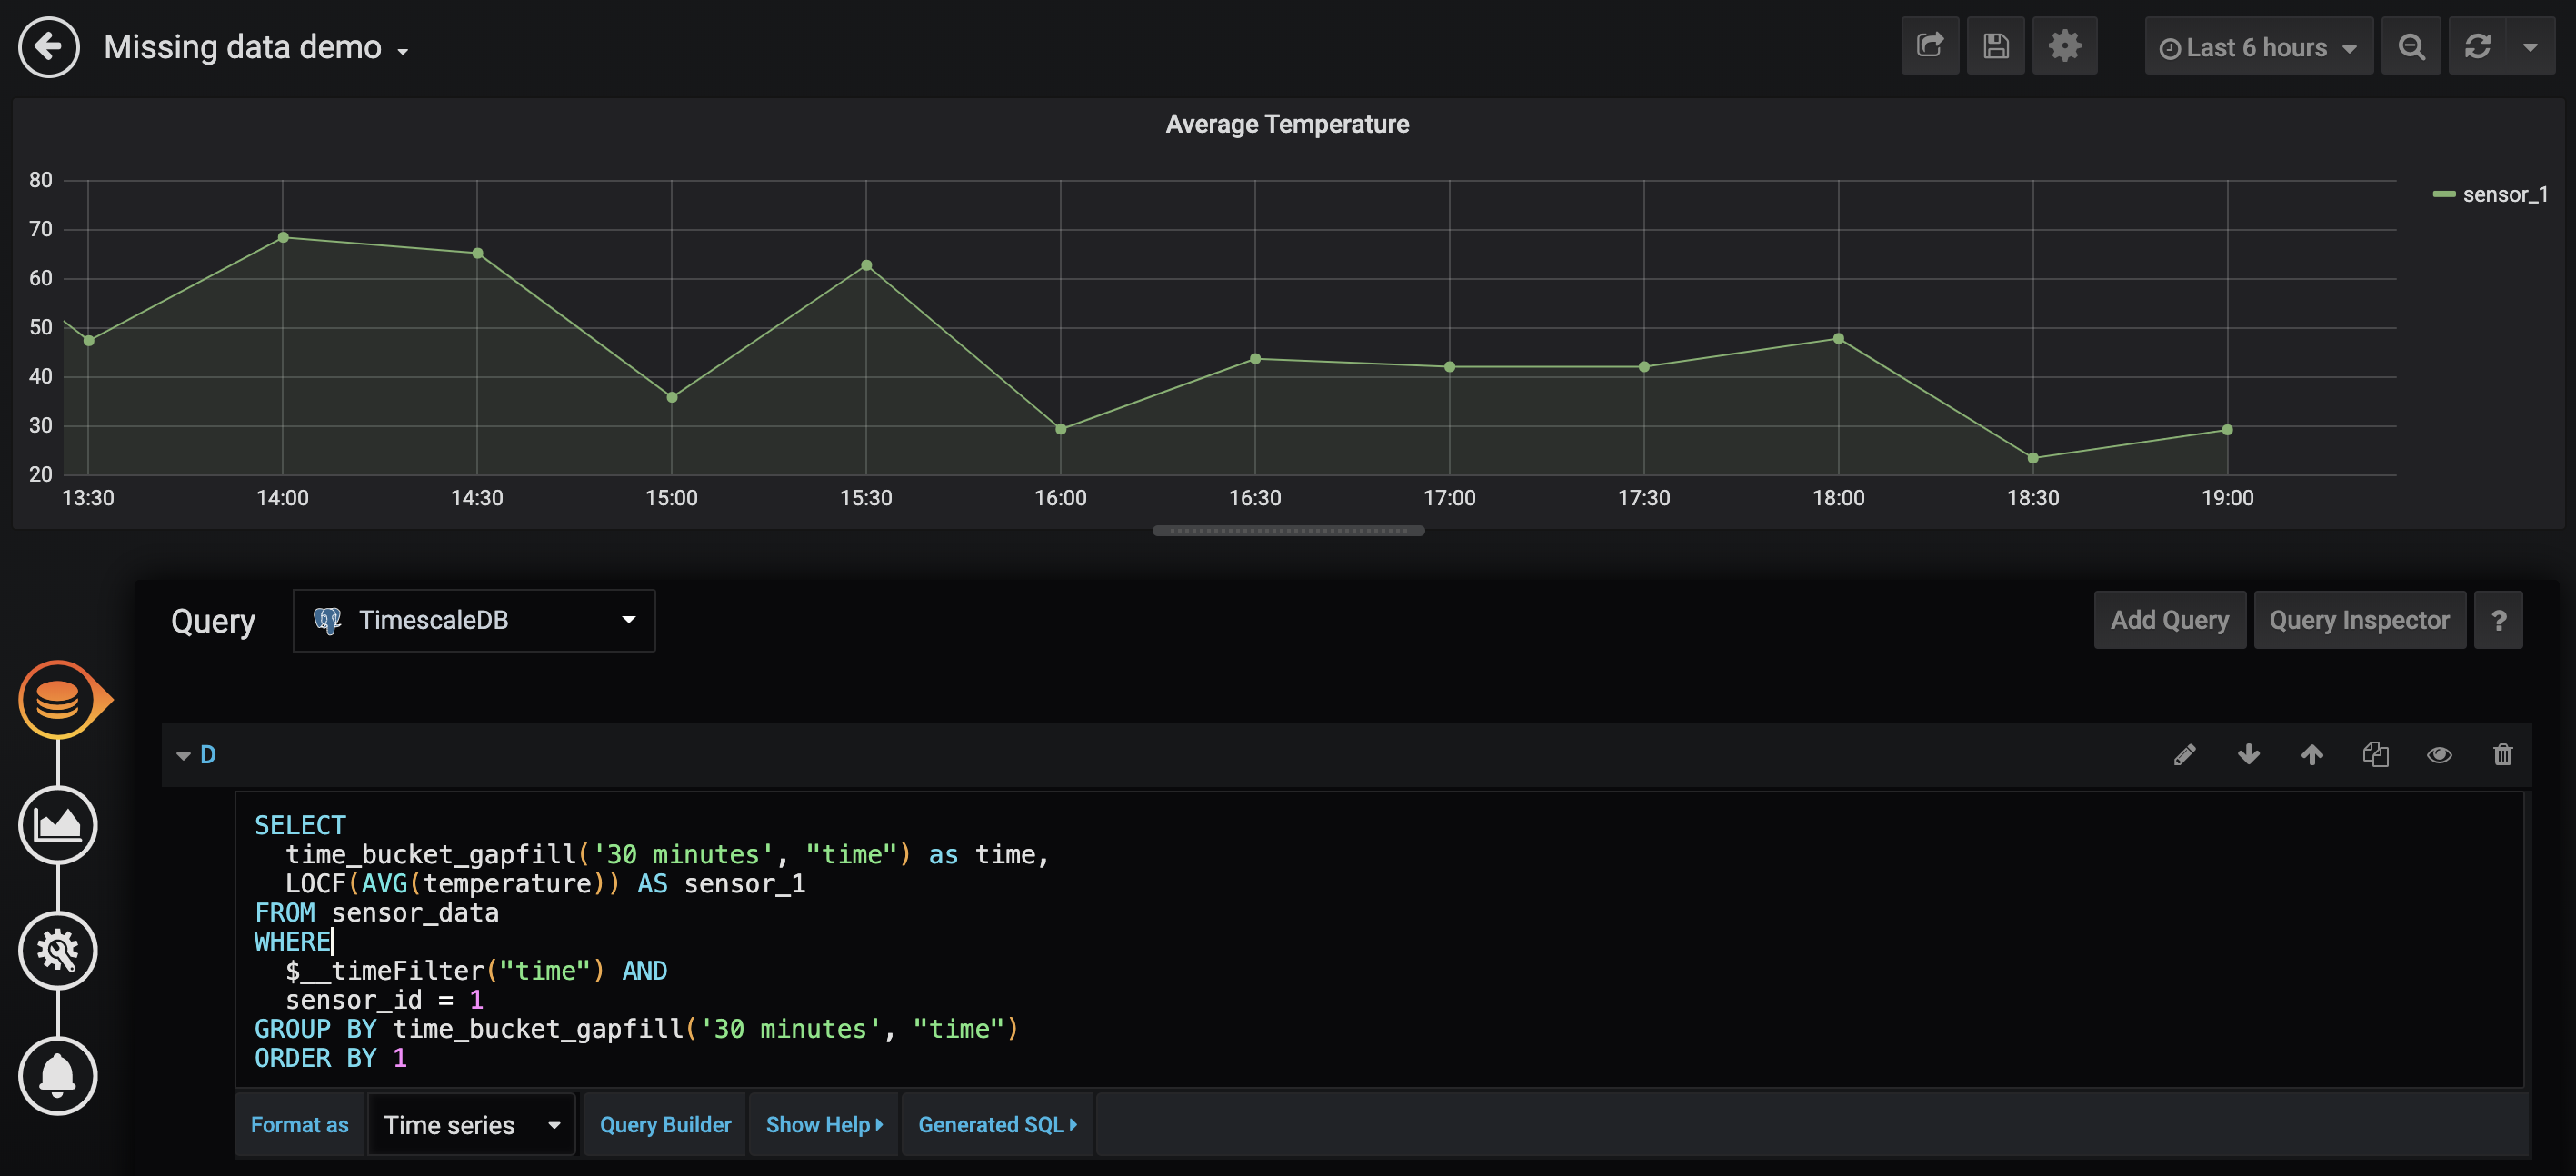This screenshot has height=1176, width=2576.
Task: Zoom out the time range
Action: [x=2411, y=46]
